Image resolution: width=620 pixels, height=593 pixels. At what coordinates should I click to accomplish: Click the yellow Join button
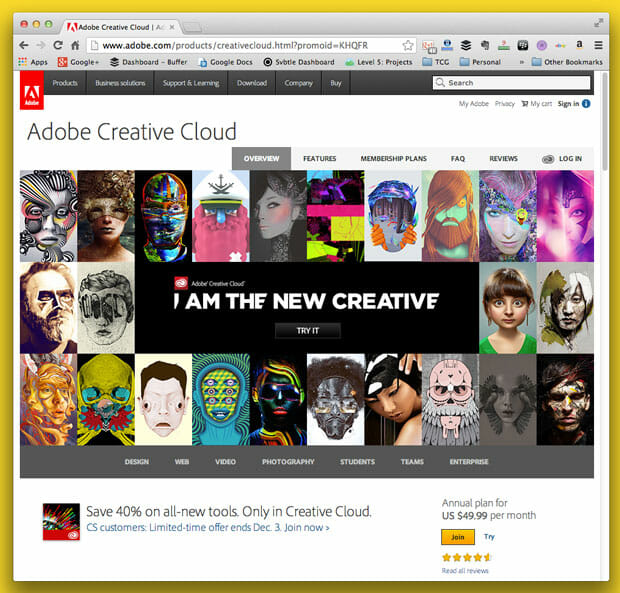click(457, 537)
